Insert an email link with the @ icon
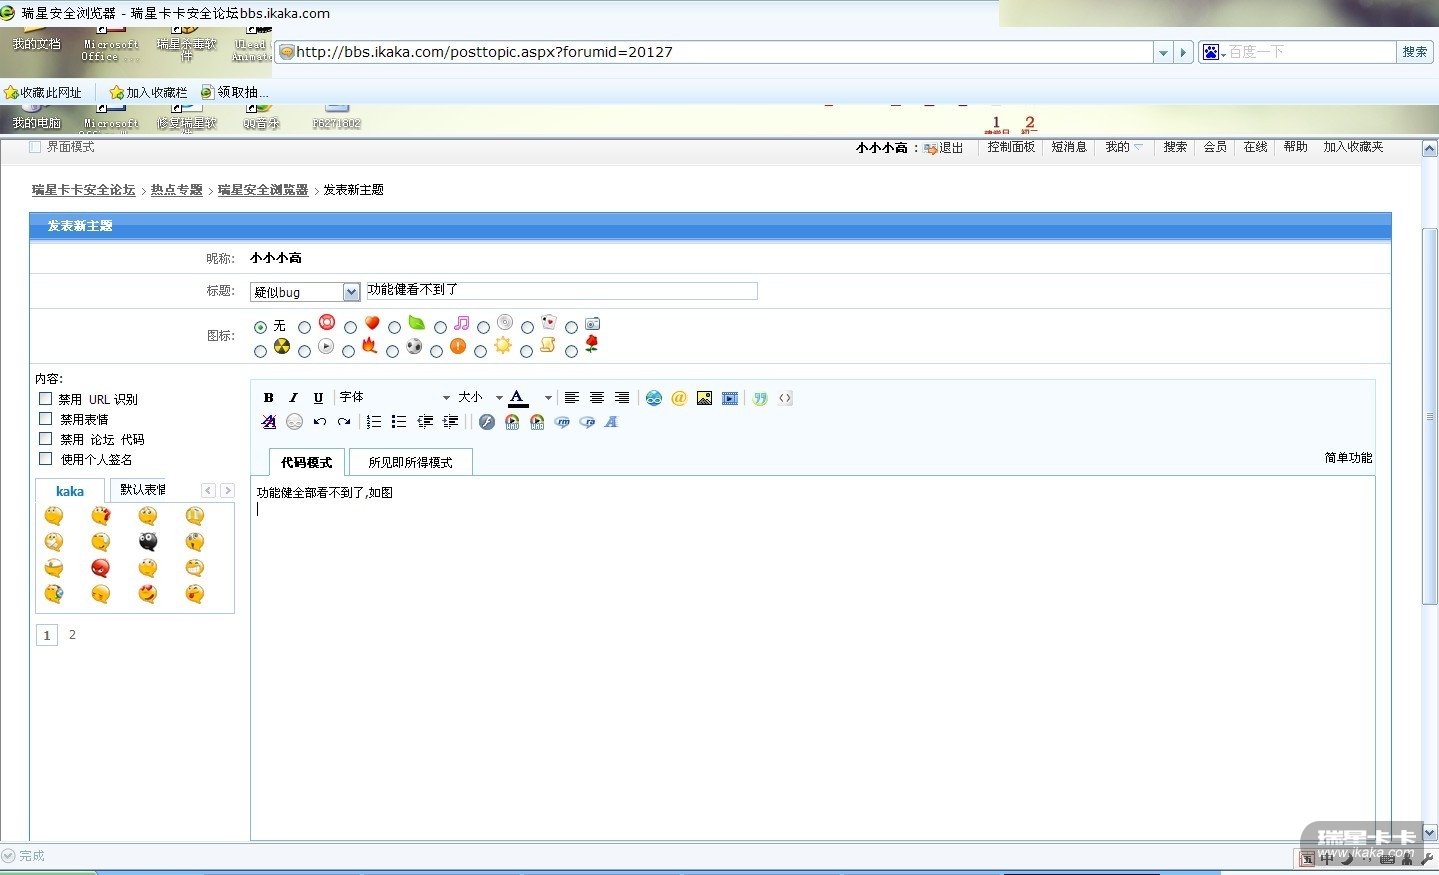Screen dimensions: 1439x875 click(679, 398)
